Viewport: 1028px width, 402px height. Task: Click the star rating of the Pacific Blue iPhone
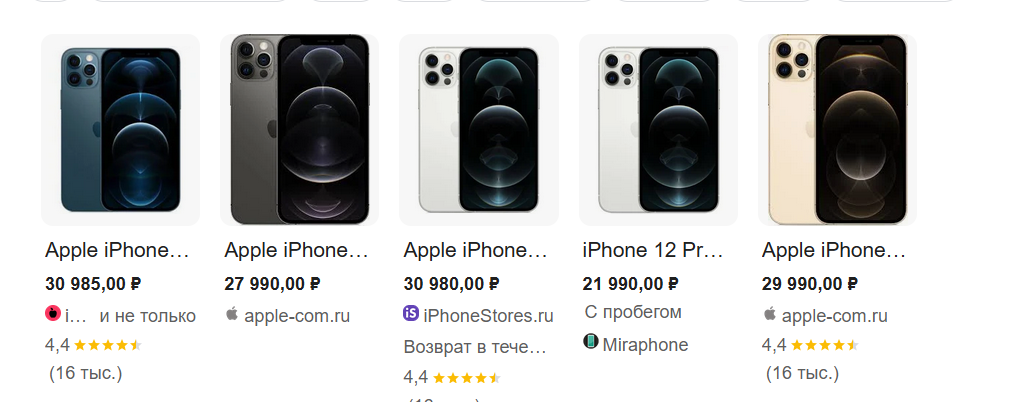click(108, 346)
